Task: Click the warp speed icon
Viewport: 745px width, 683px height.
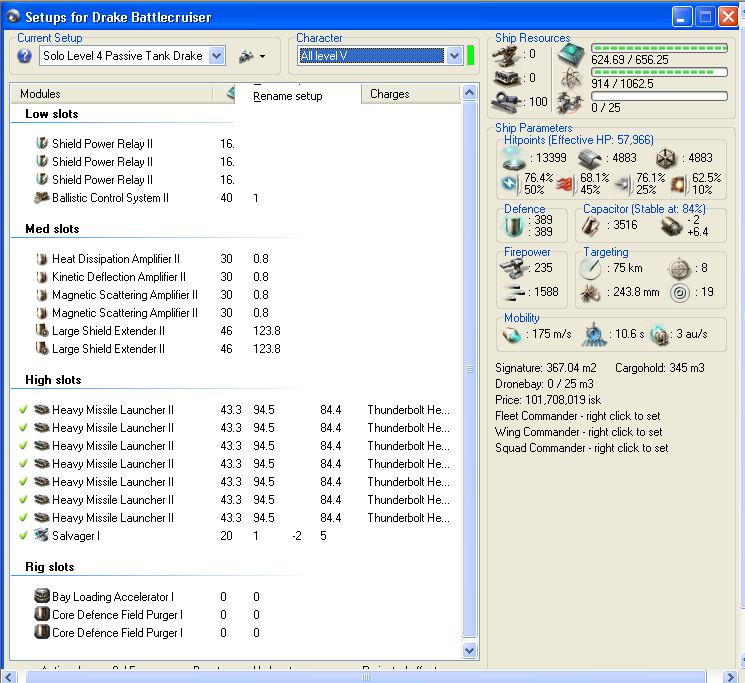Action: pos(659,334)
